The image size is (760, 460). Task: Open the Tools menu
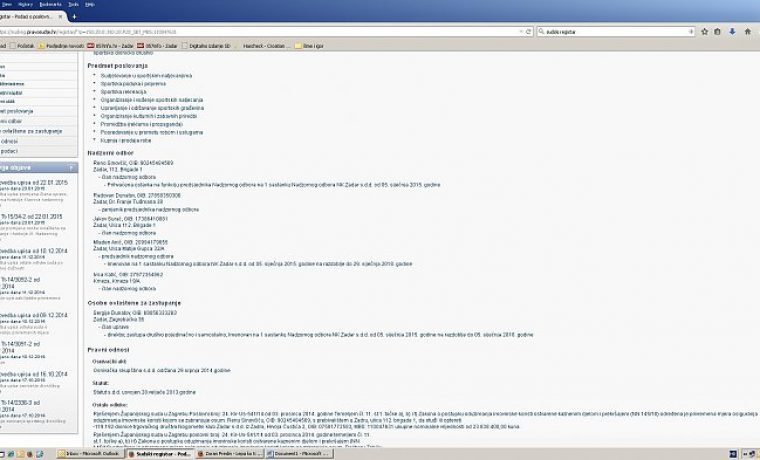[73, 4]
